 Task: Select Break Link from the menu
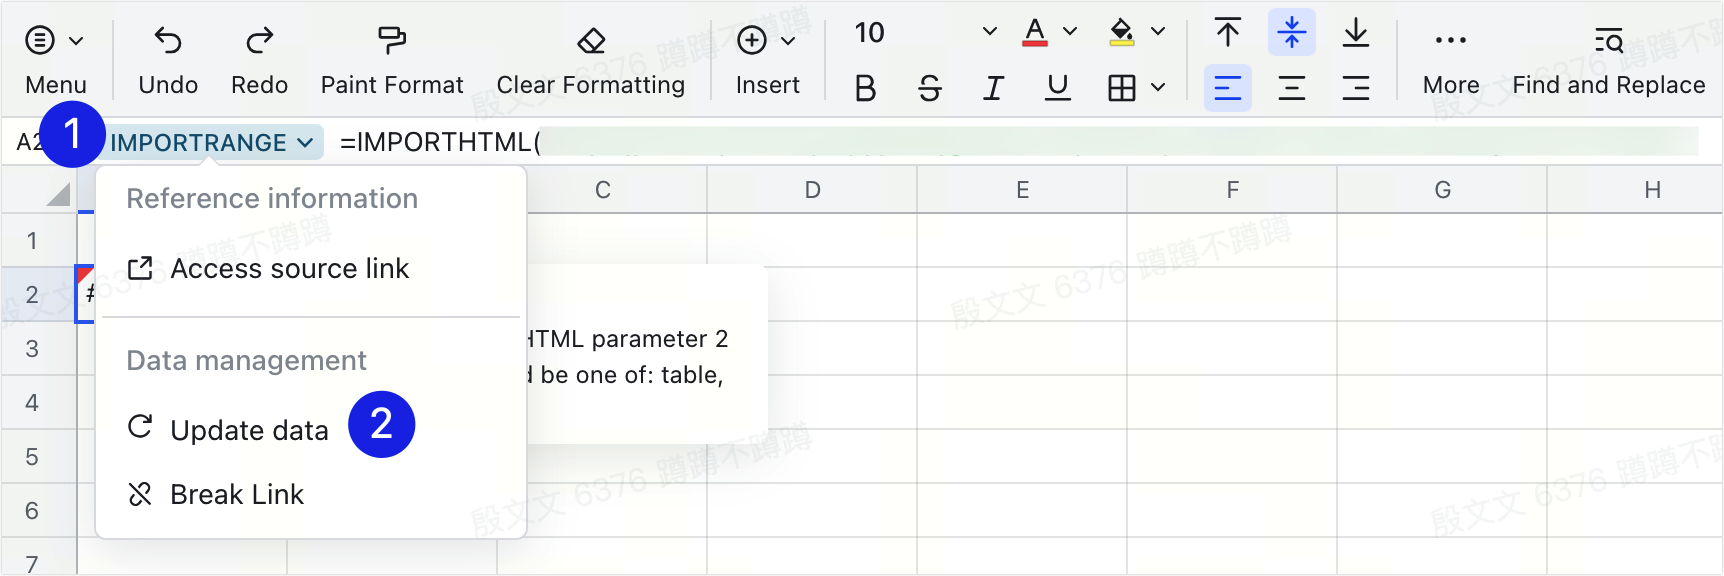tap(238, 494)
